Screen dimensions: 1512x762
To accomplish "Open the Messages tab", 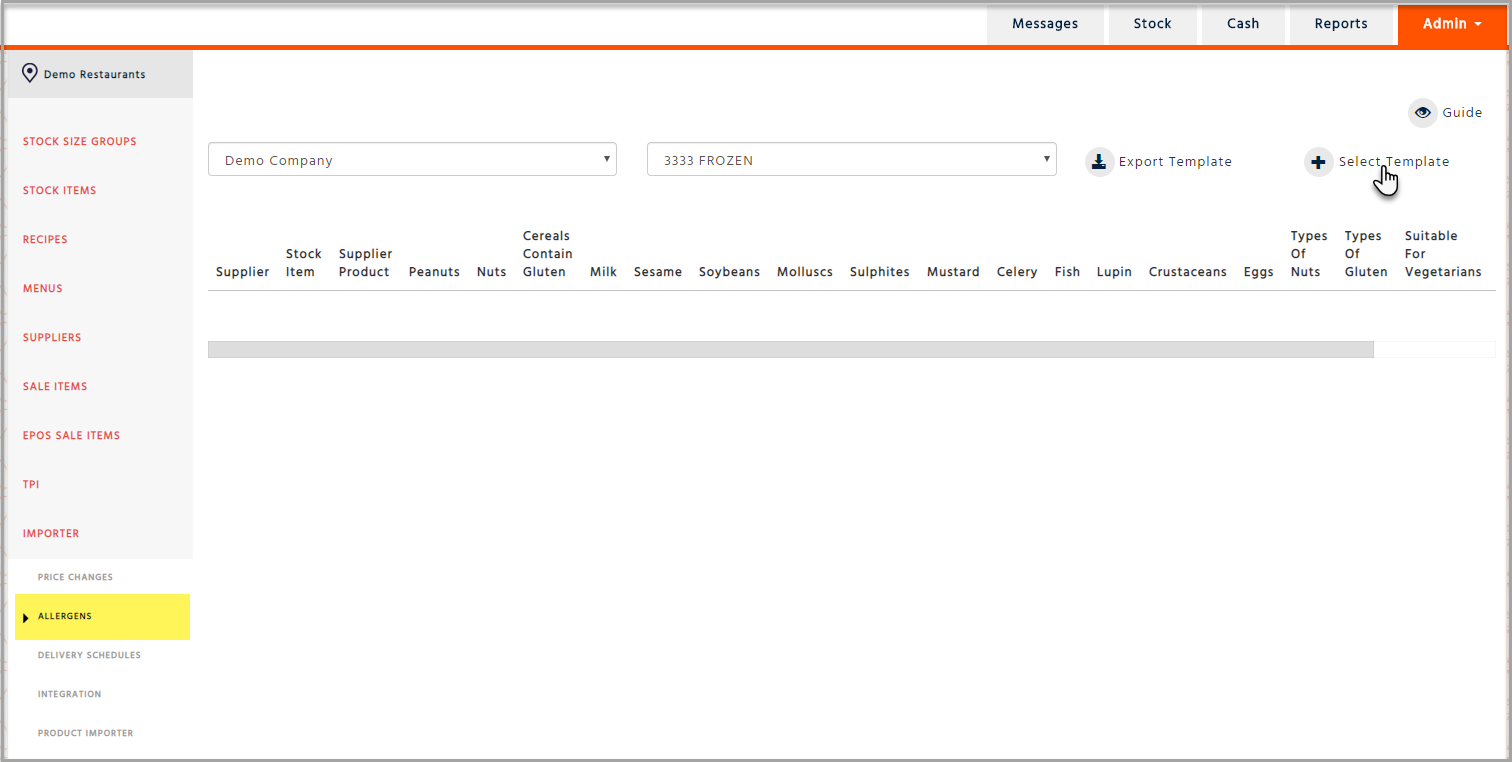I will click(1045, 24).
